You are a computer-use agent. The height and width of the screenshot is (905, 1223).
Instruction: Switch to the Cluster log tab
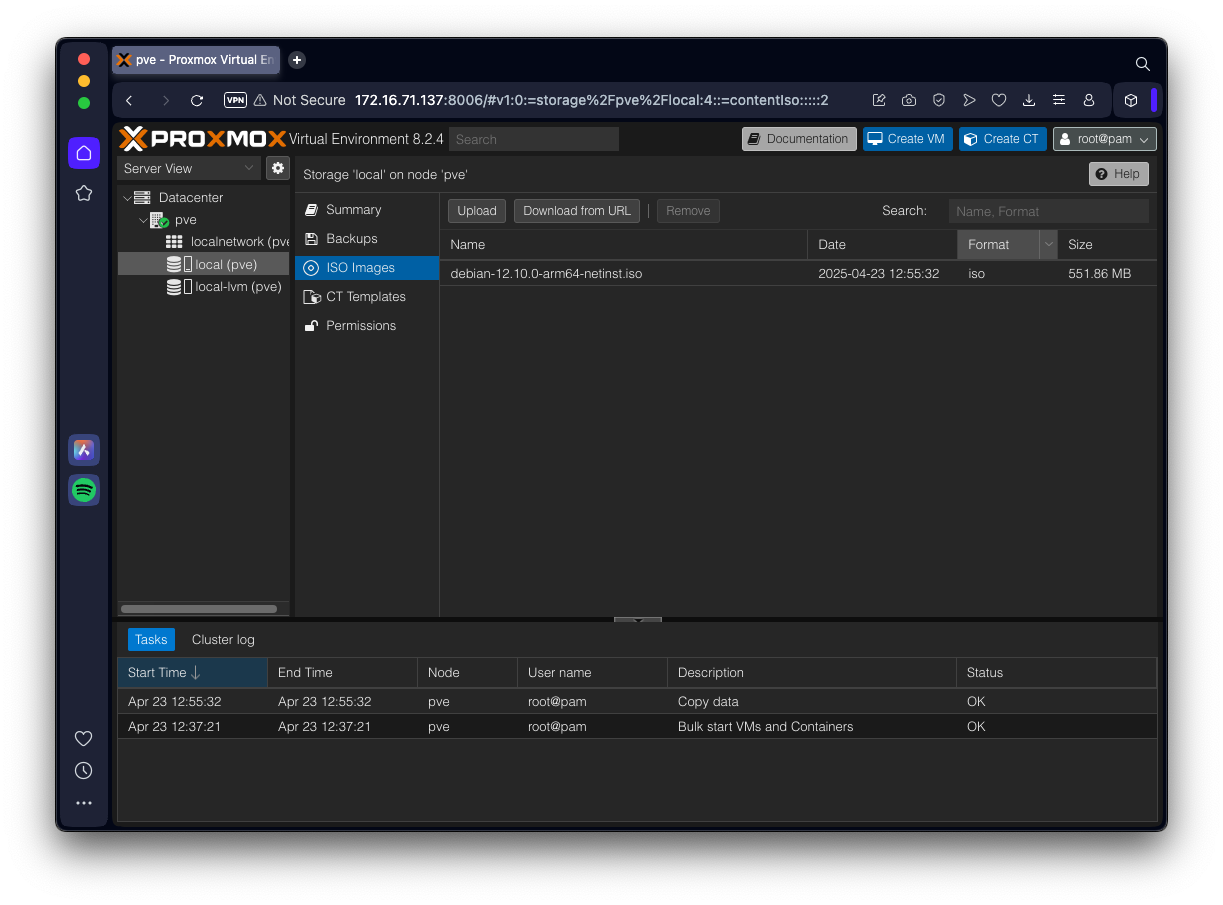pos(223,640)
